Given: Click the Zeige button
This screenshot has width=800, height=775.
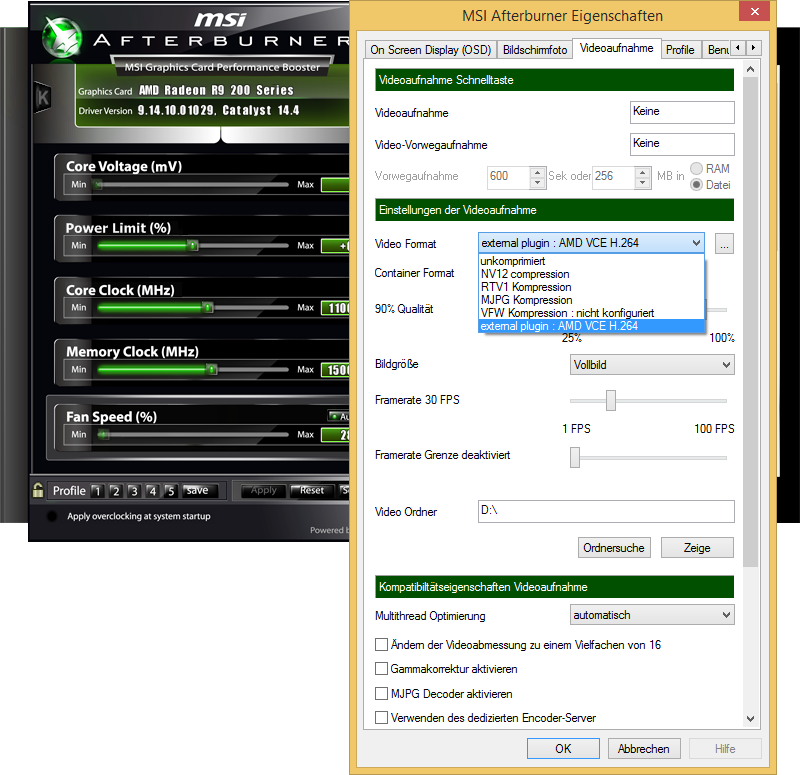Looking at the screenshot, I should 697,547.
